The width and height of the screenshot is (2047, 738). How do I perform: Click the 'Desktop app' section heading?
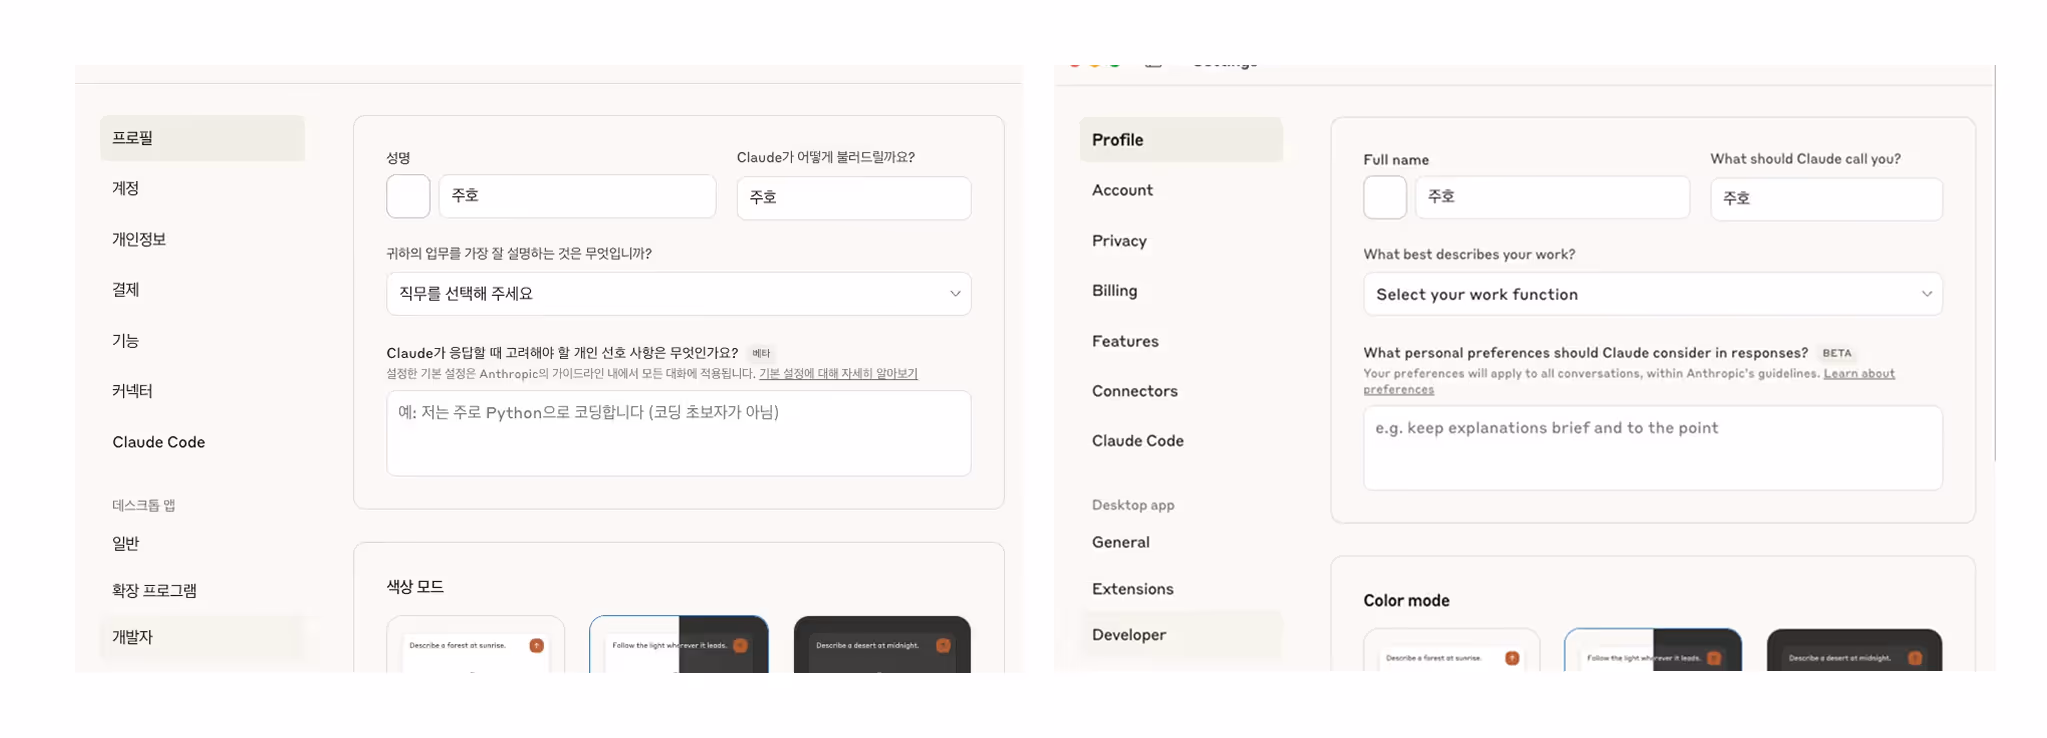[1133, 505]
